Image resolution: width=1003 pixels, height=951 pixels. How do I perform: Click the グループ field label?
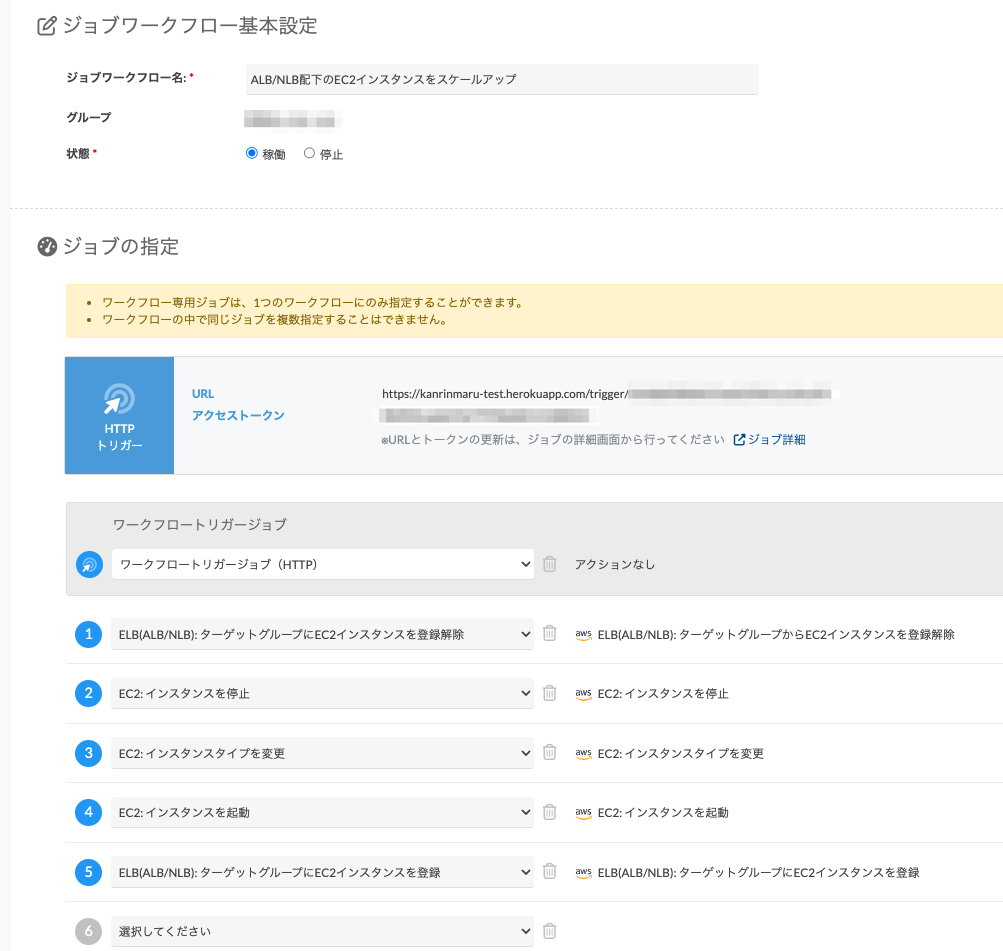pyautogui.click(x=89, y=118)
